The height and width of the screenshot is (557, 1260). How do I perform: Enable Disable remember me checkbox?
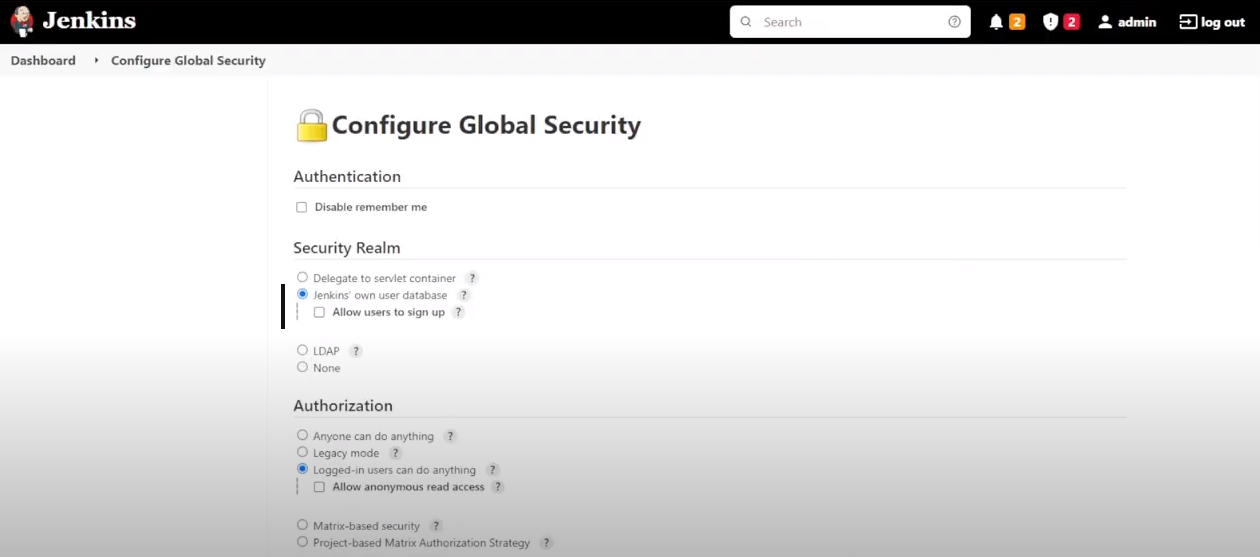[301, 207]
